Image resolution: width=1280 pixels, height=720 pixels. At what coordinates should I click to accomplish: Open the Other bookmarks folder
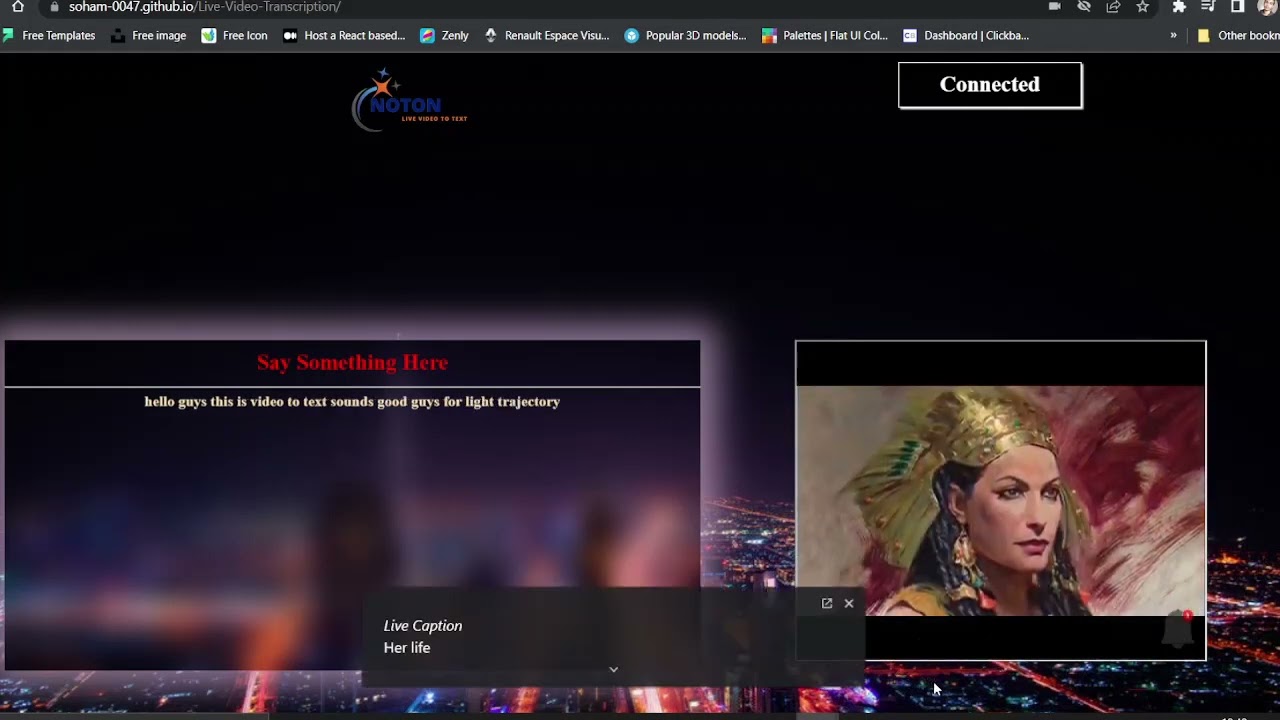pos(1238,35)
